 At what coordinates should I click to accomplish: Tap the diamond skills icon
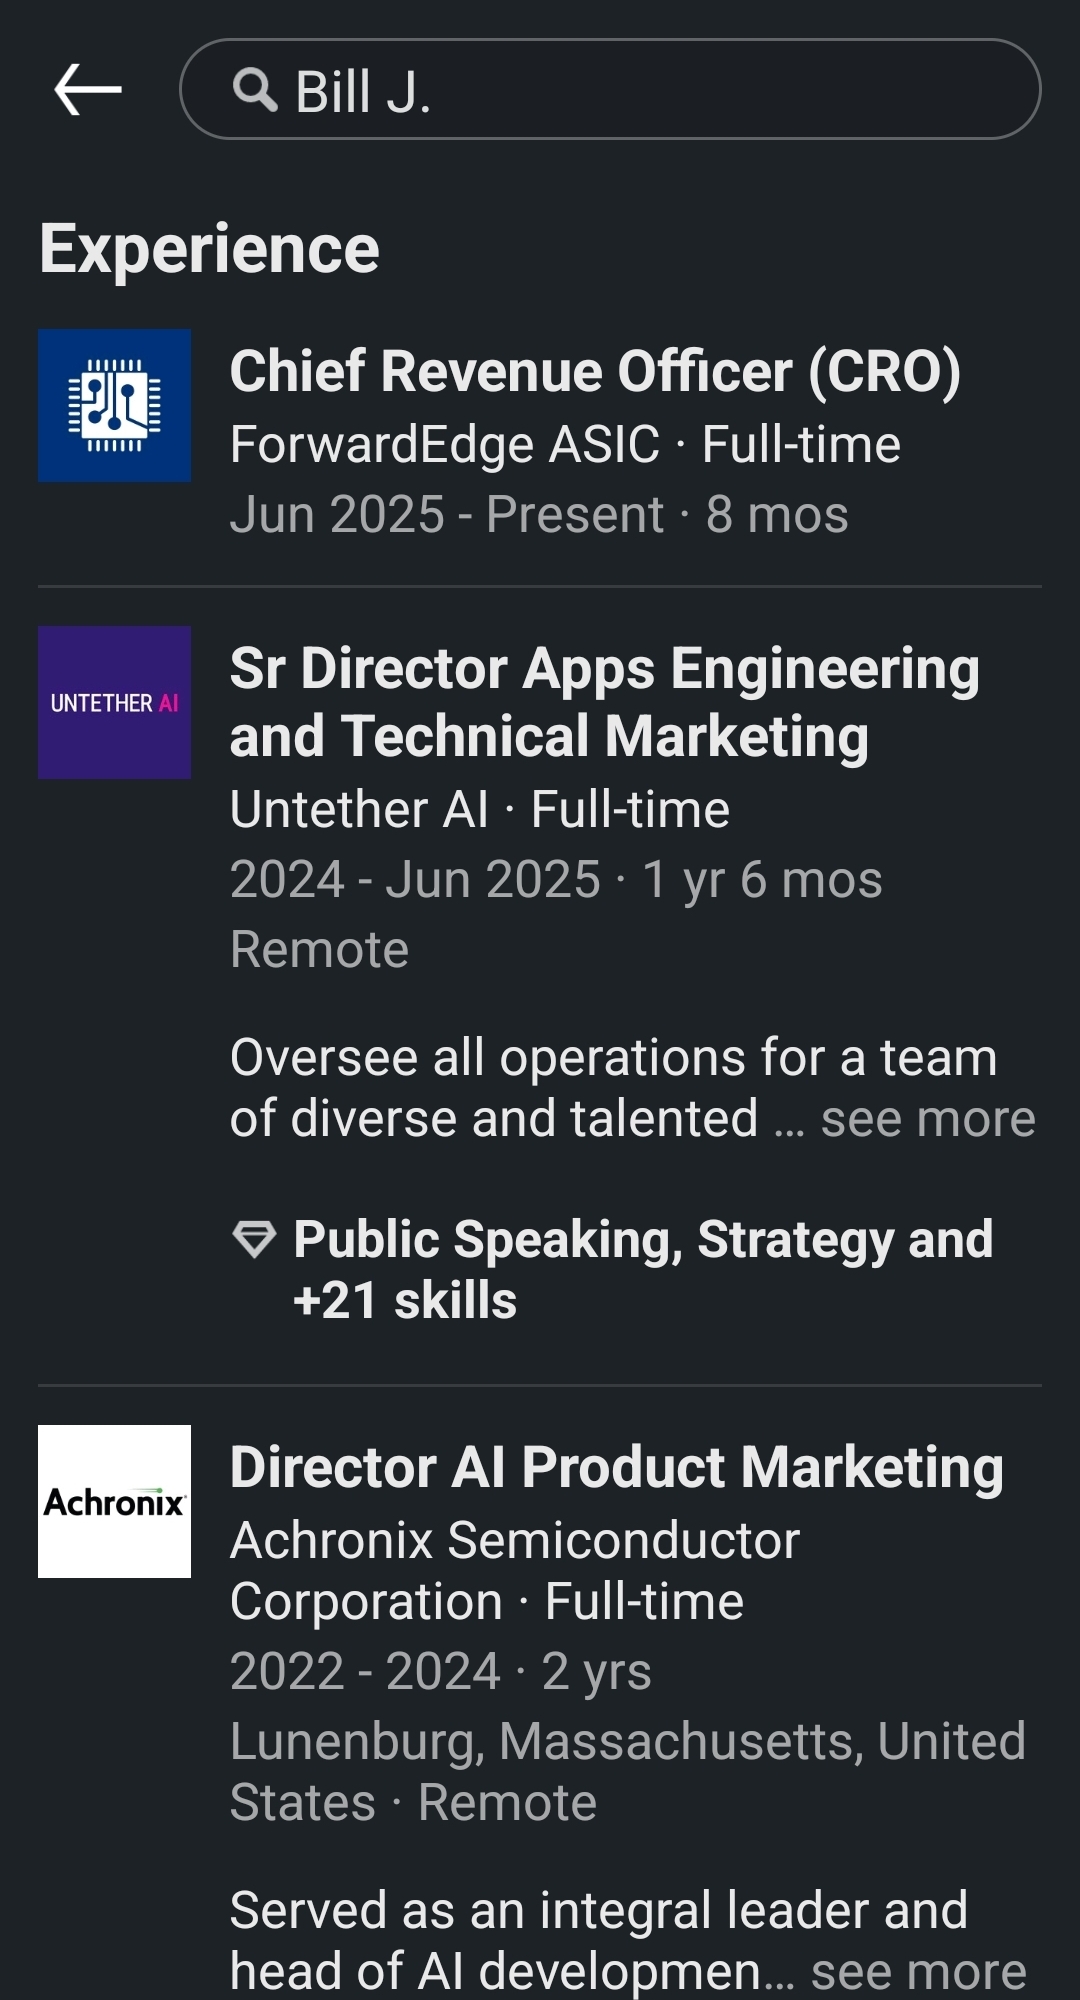tap(254, 1239)
